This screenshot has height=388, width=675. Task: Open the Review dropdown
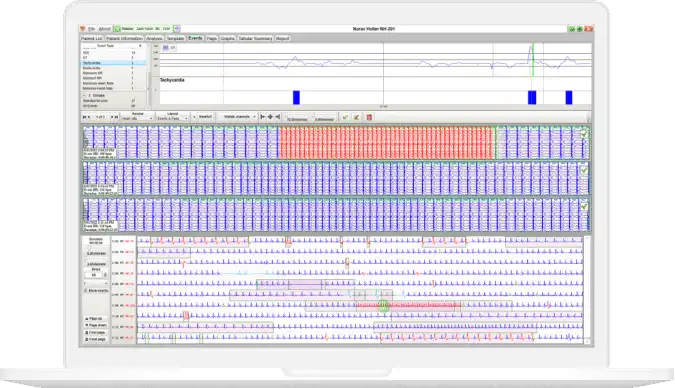[x=137, y=118]
